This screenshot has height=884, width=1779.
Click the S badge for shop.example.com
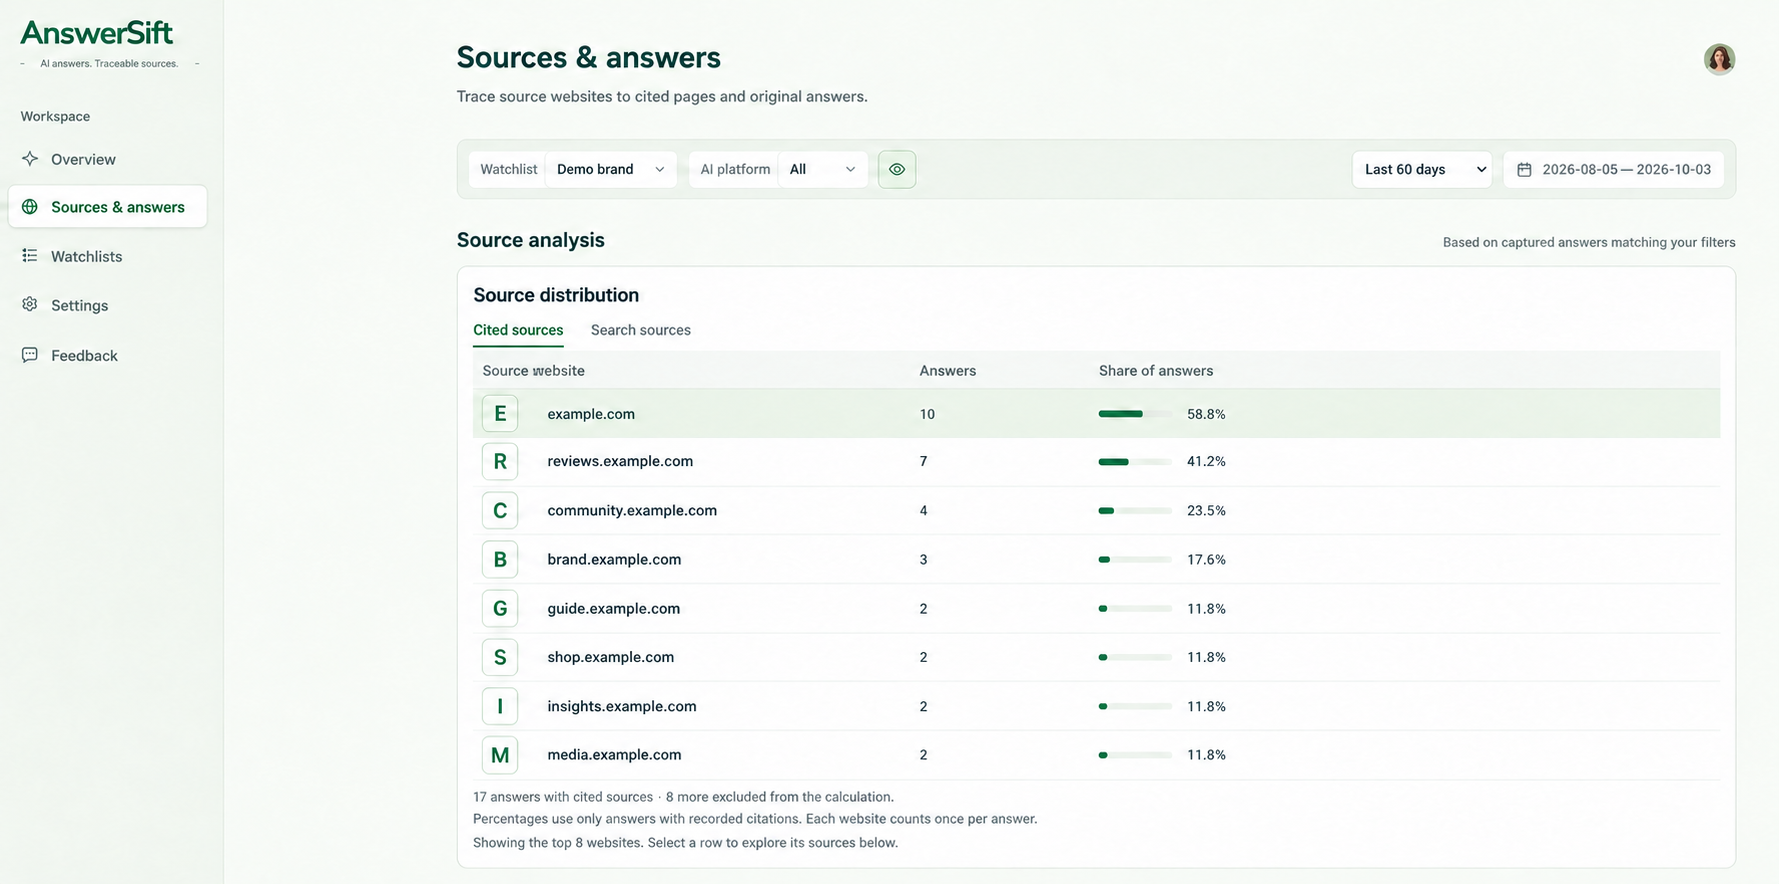coord(500,657)
